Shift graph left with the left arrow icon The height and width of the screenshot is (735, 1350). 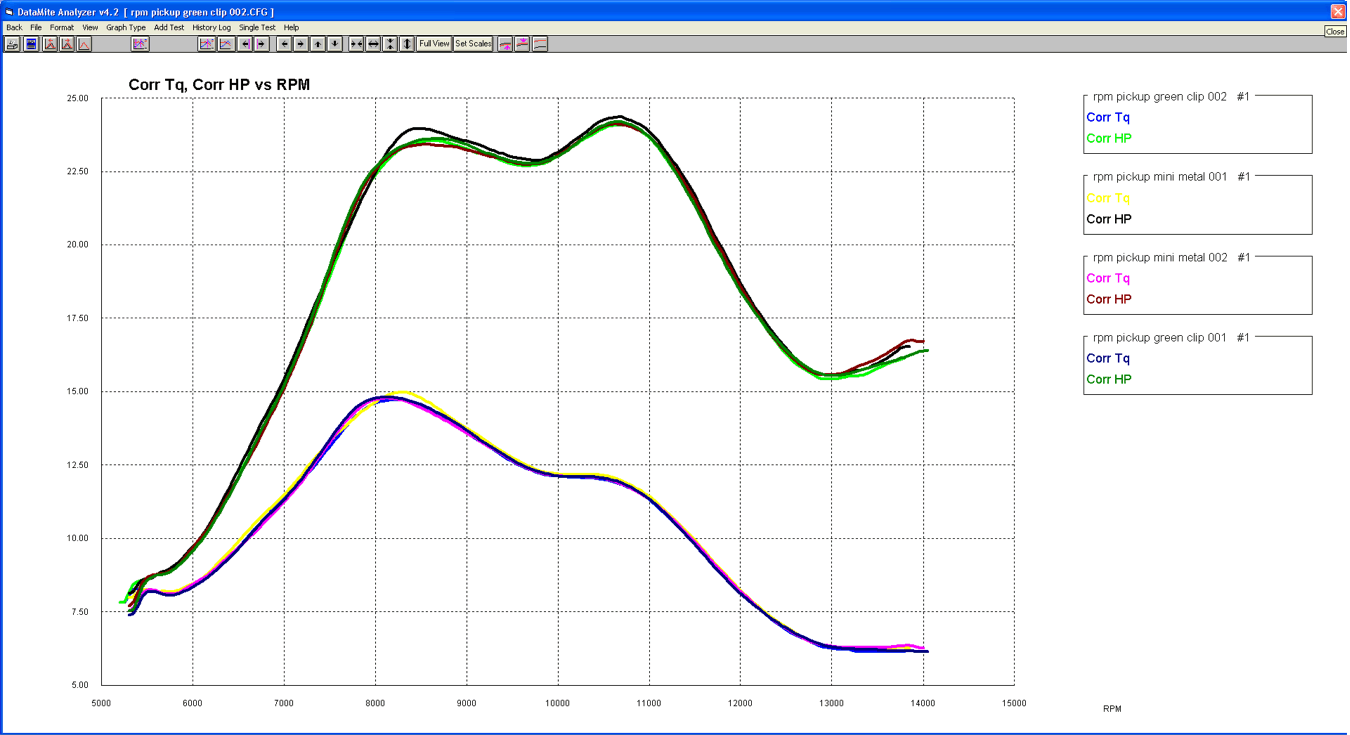pyautogui.click(x=284, y=44)
